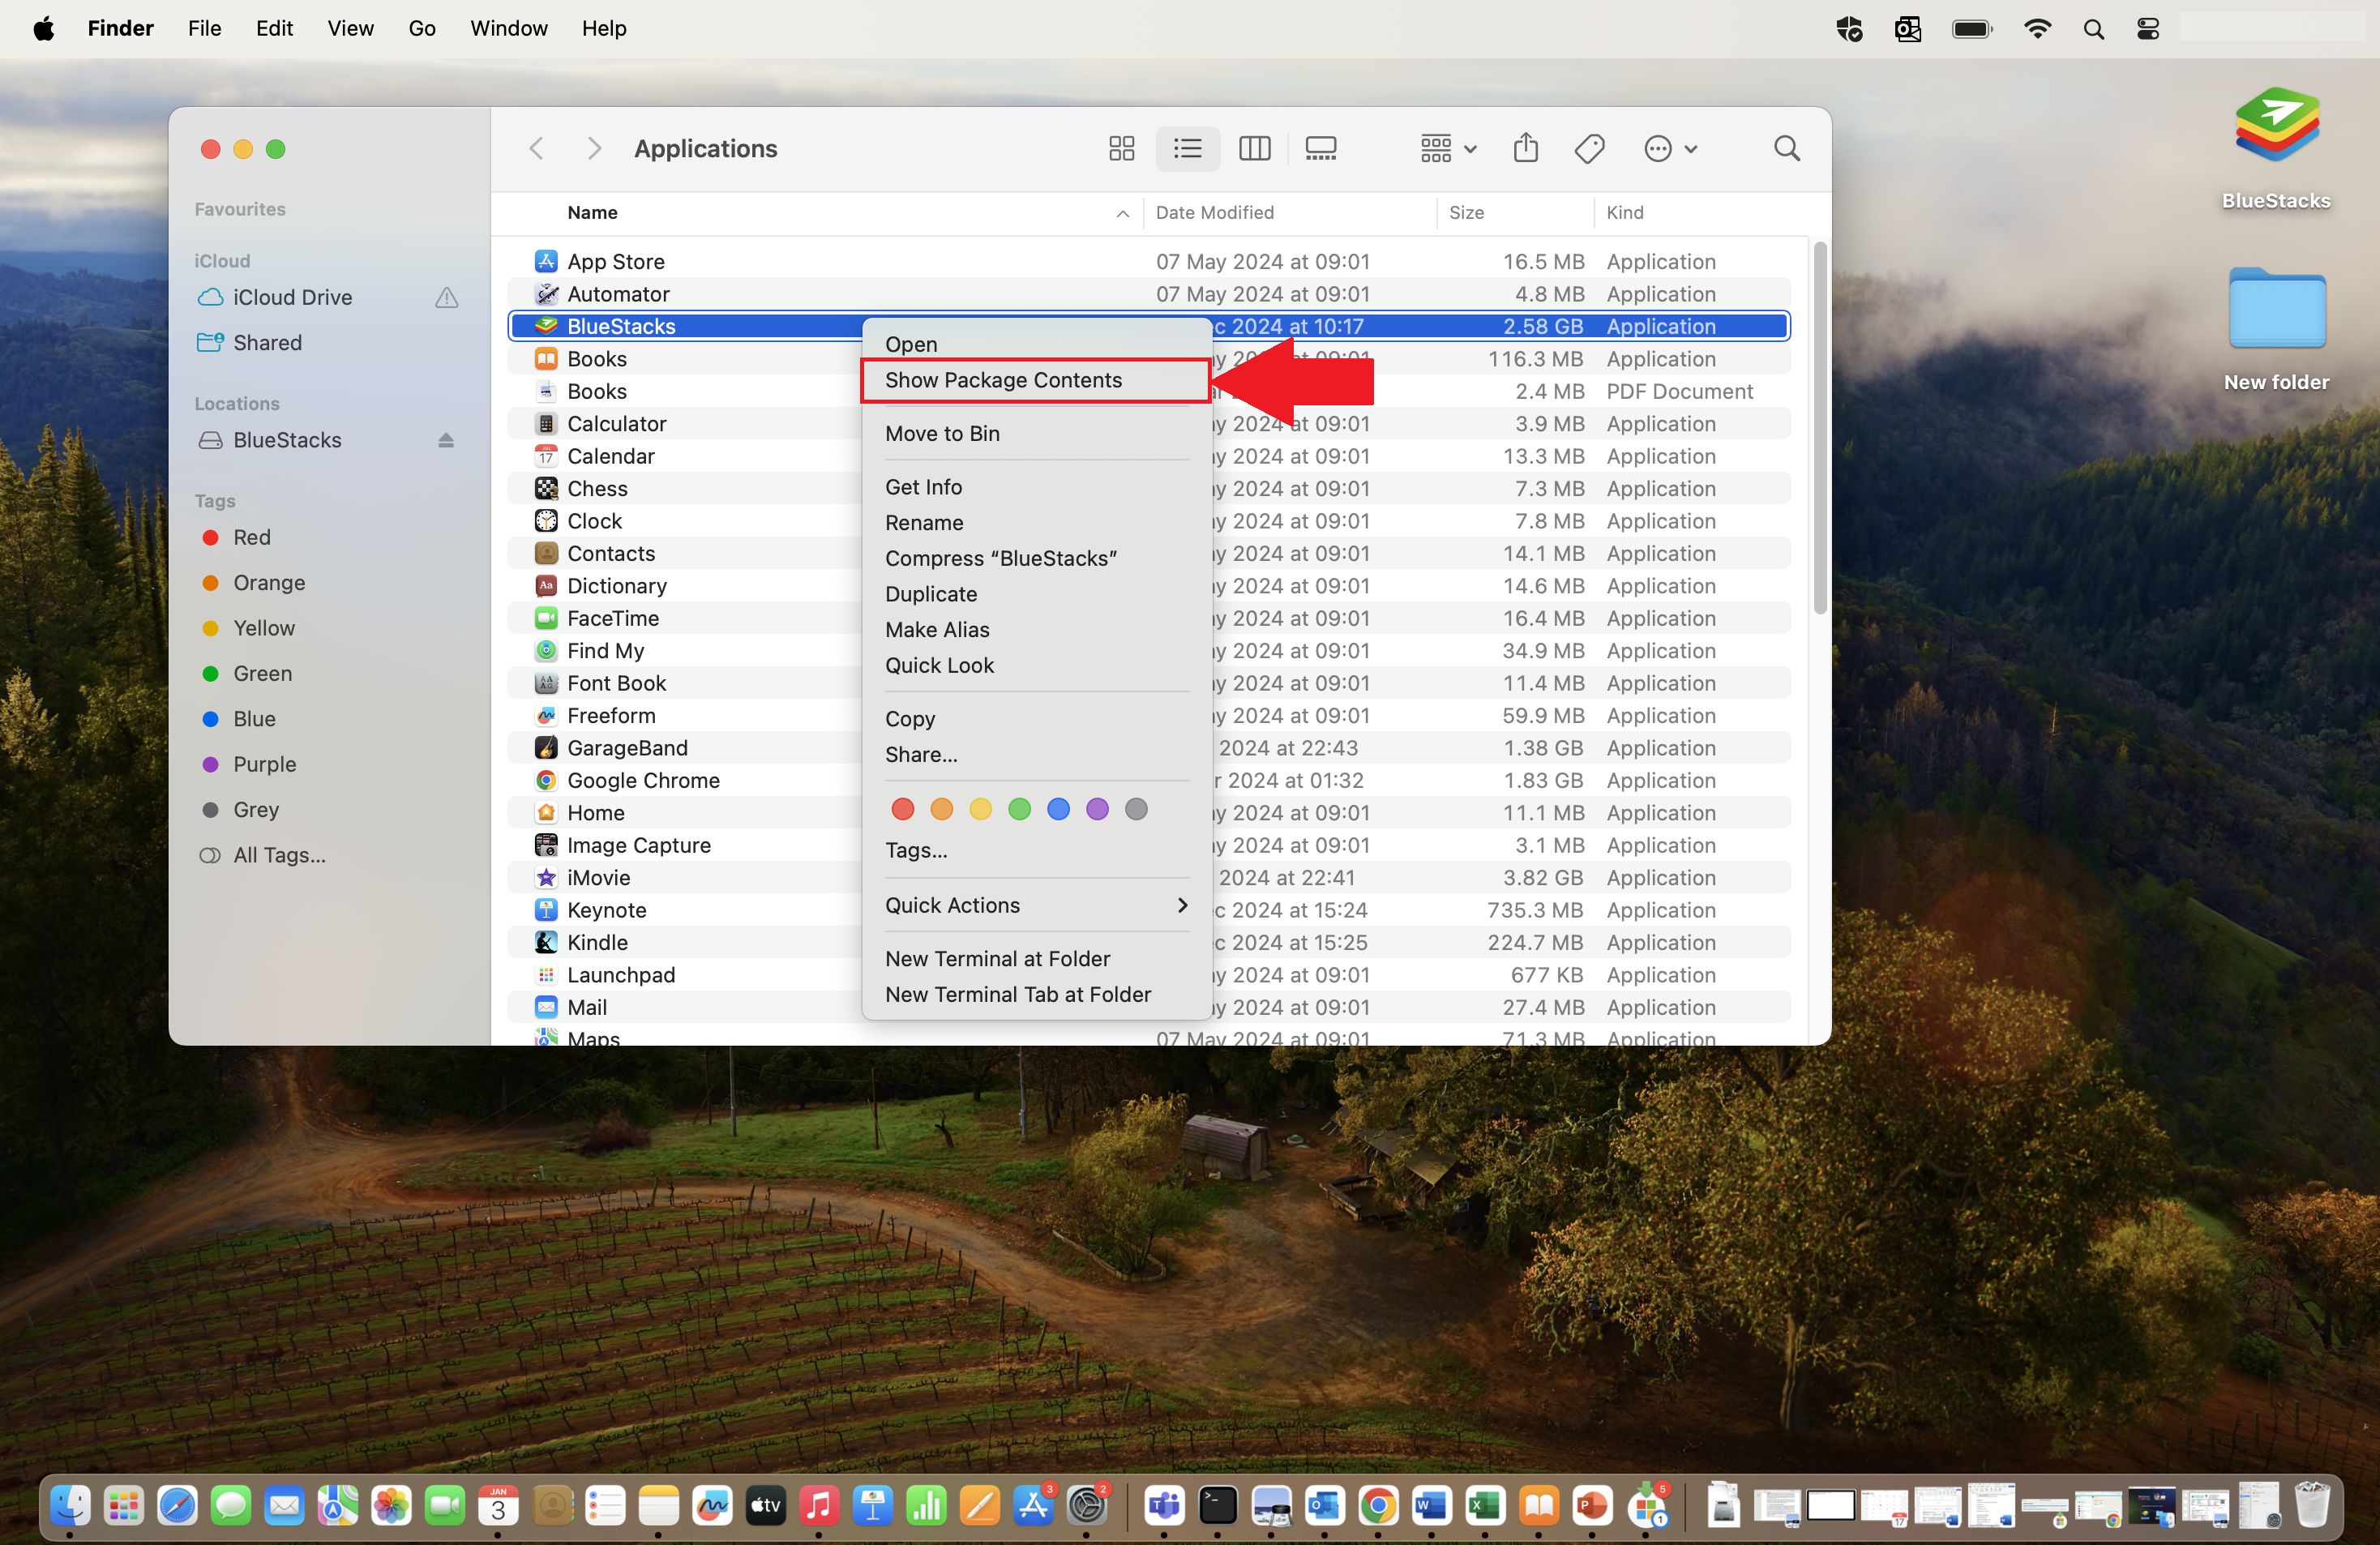
Task: Sort by the Kind column header
Action: tap(1700, 213)
